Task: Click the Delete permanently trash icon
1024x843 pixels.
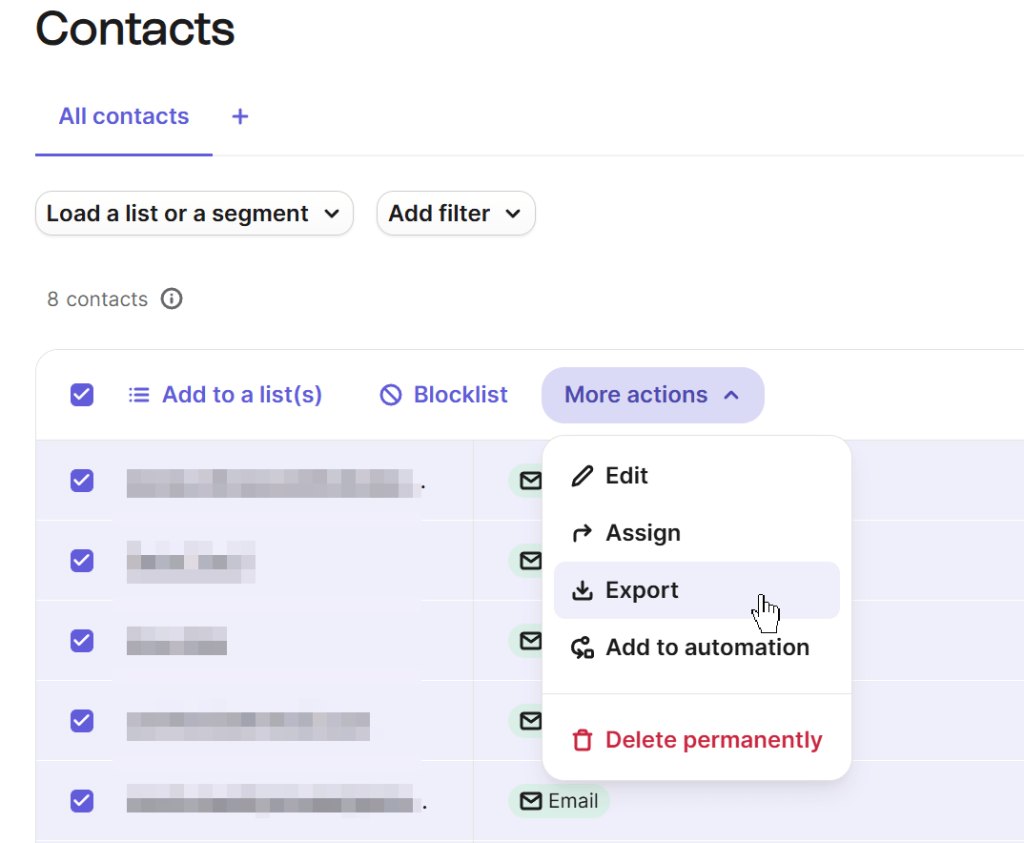Action: tap(581, 740)
